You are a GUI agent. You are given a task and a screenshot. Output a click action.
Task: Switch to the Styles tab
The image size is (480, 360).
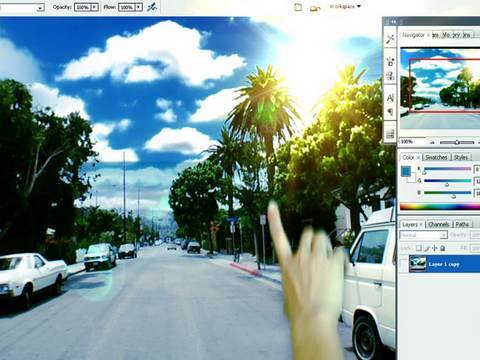pos(461,157)
